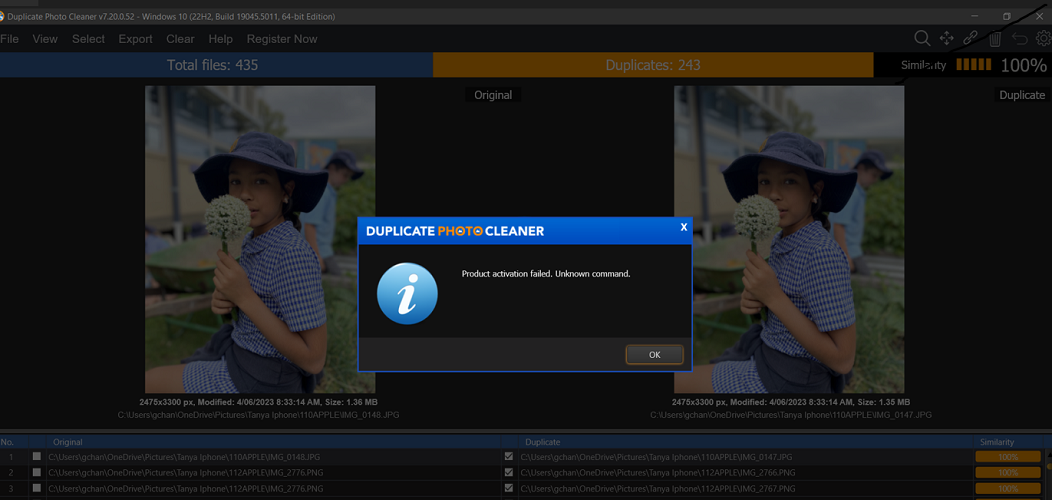This screenshot has width=1052, height=500.
Task: Click the chain link icon in toolbar
Action: pos(970,38)
